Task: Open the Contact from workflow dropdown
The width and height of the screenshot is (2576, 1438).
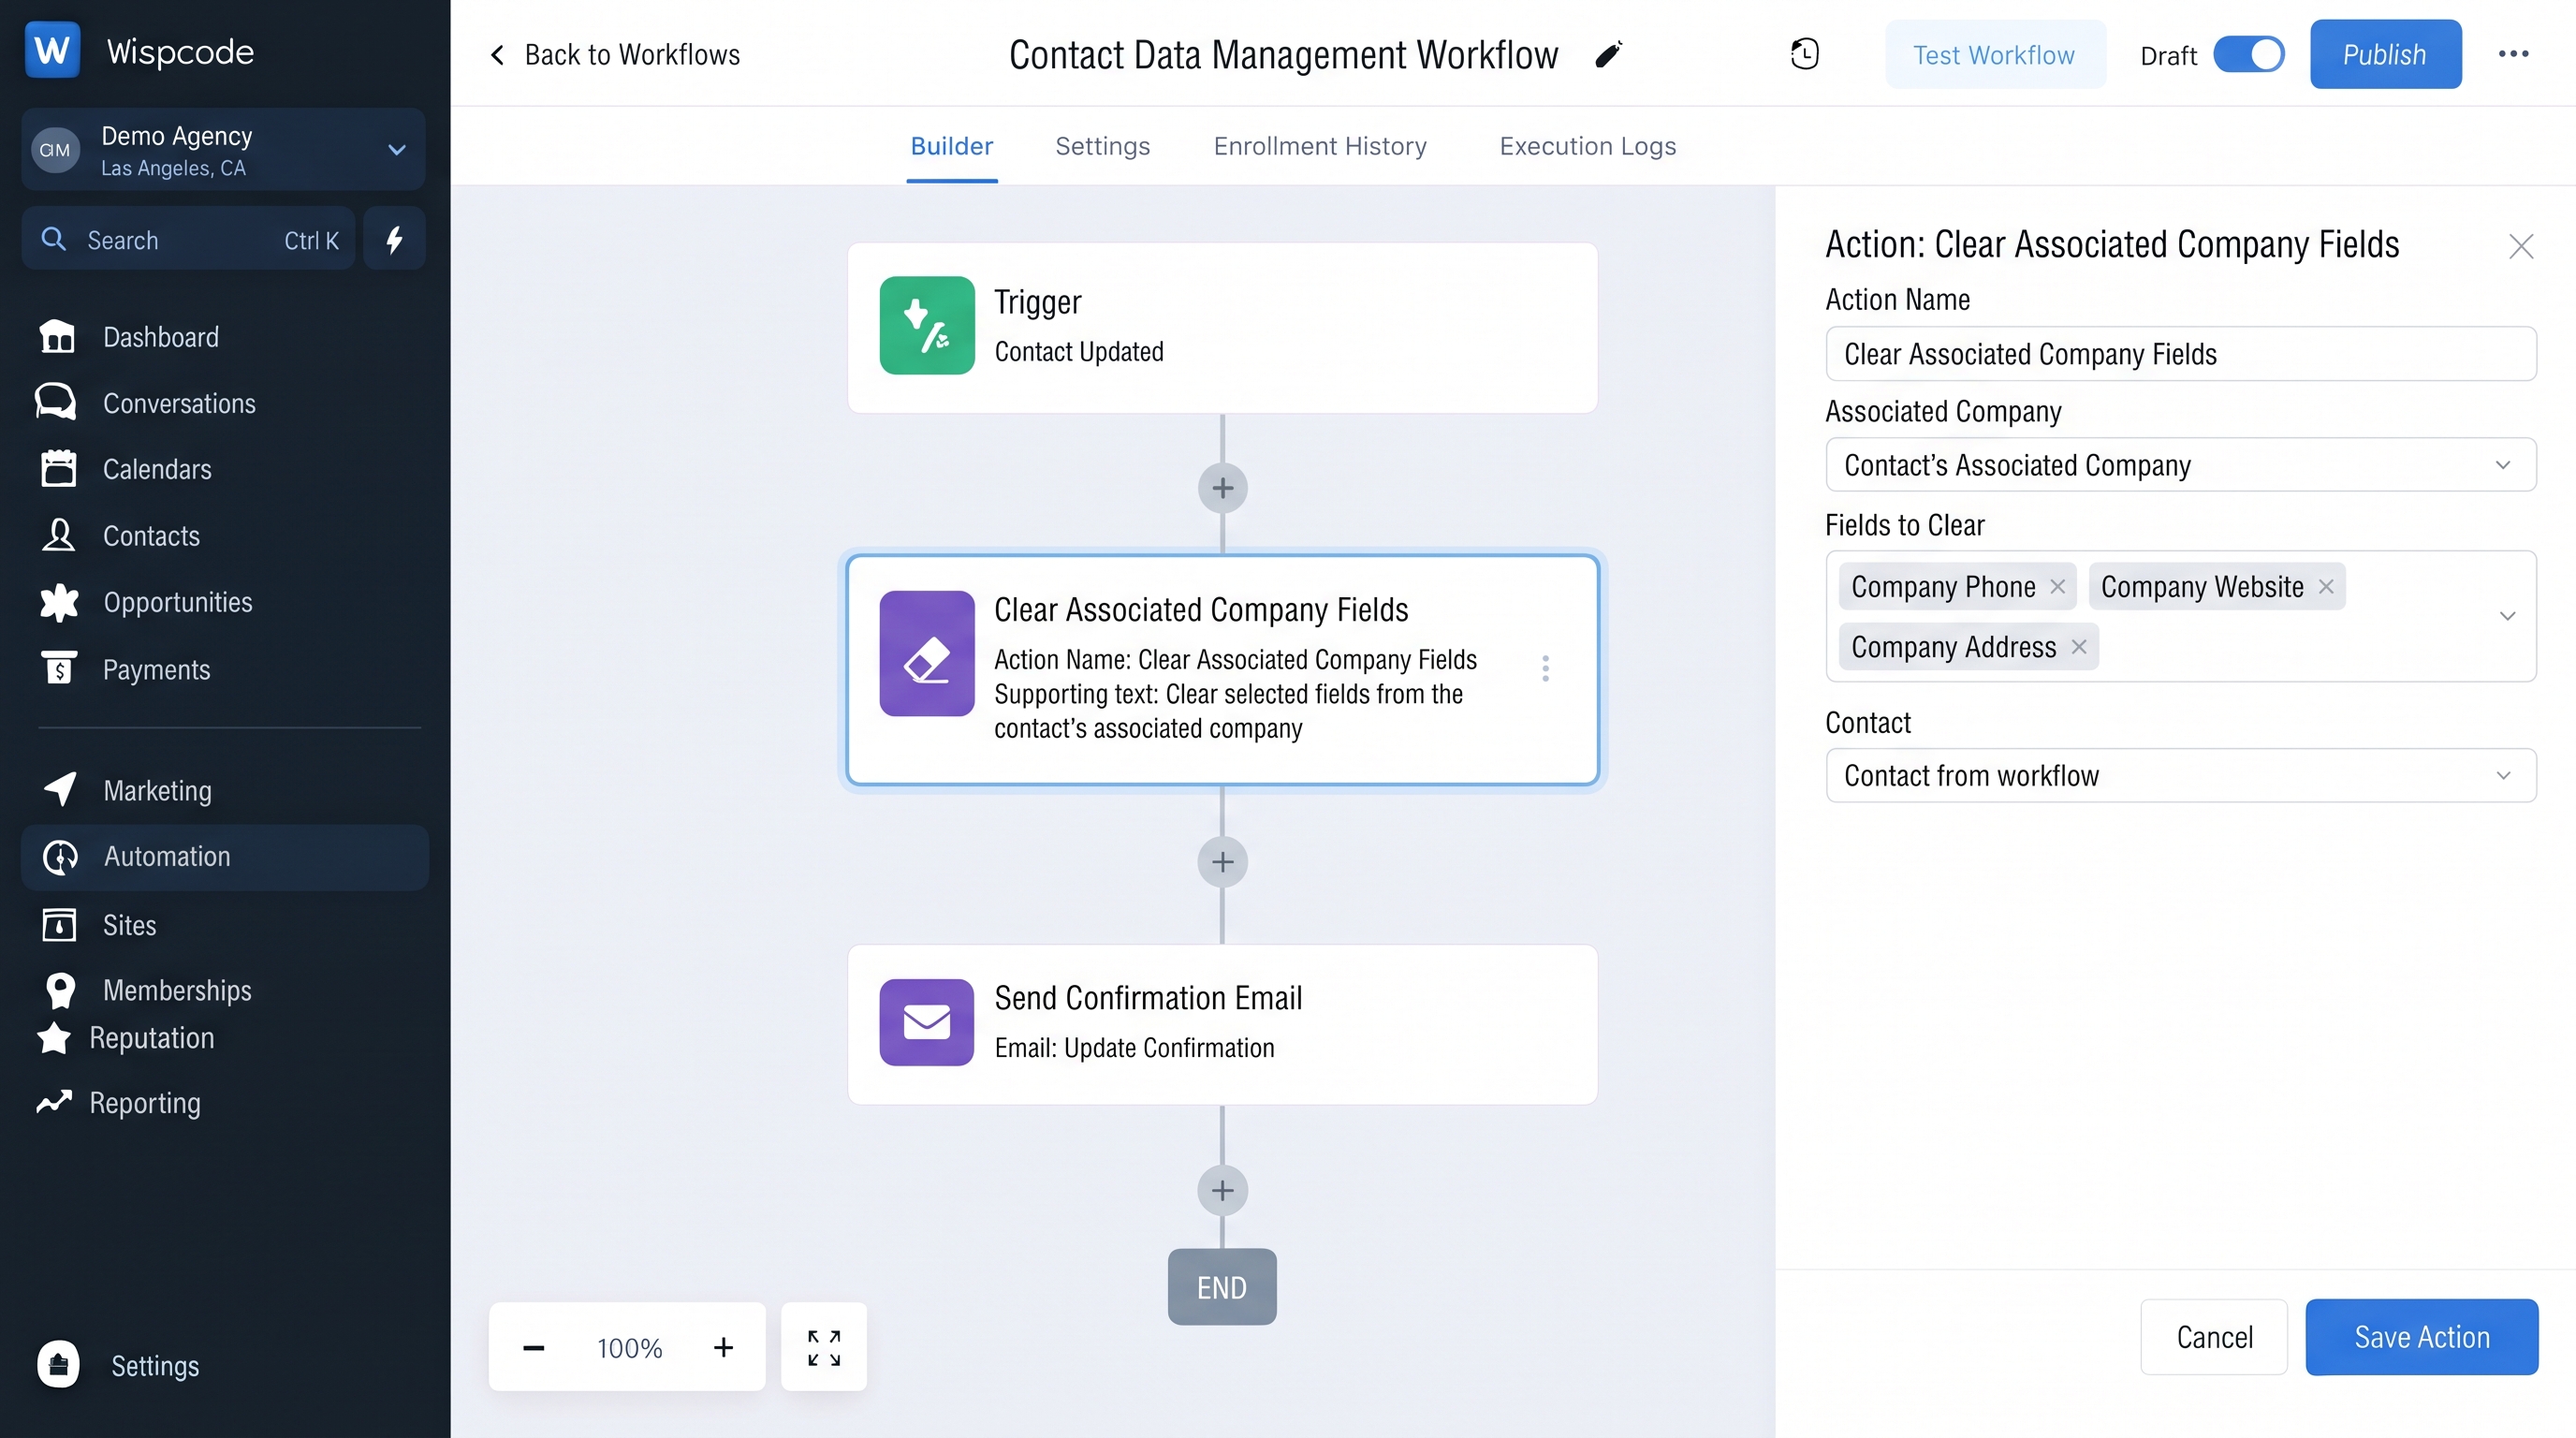Action: (2181, 775)
